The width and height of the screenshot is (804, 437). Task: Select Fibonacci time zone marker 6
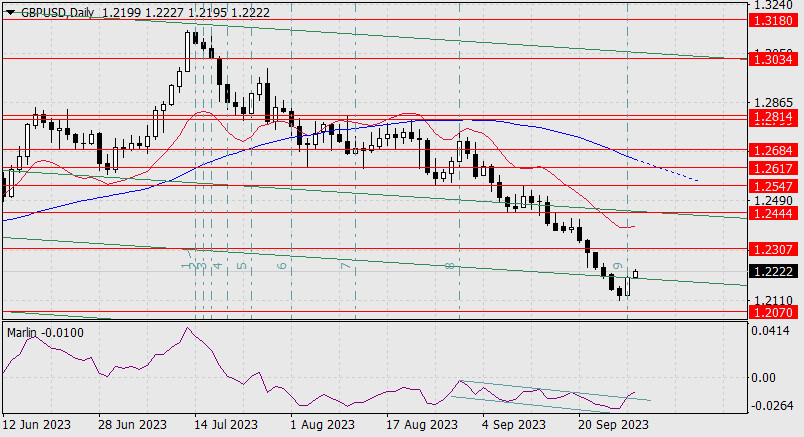click(x=282, y=266)
